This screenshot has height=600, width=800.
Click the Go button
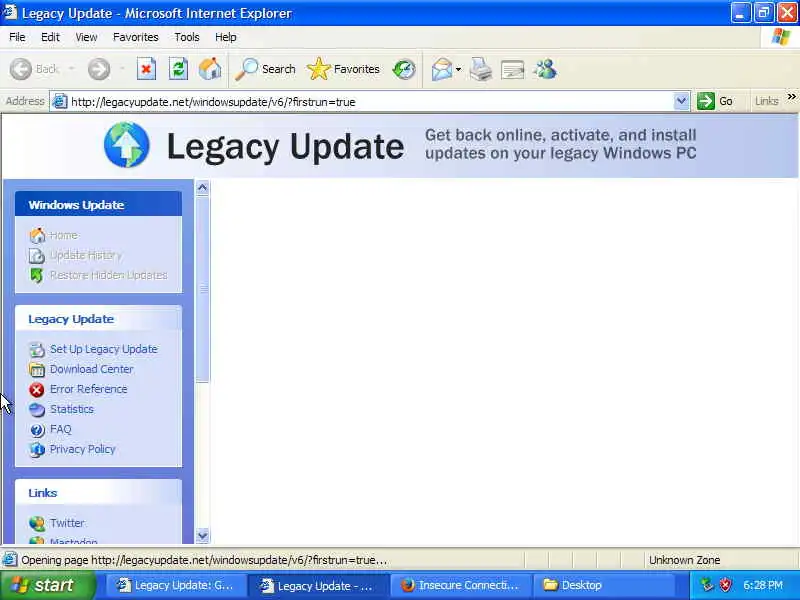[x=715, y=101]
